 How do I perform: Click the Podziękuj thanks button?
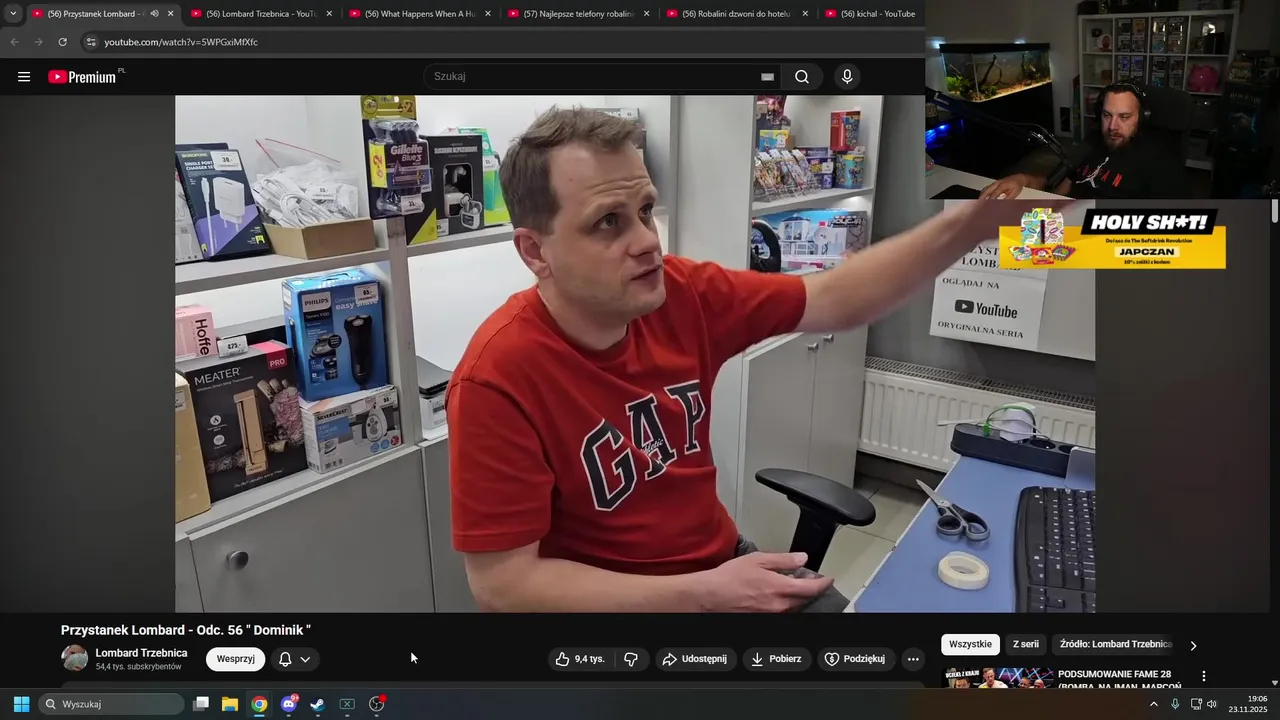point(855,659)
